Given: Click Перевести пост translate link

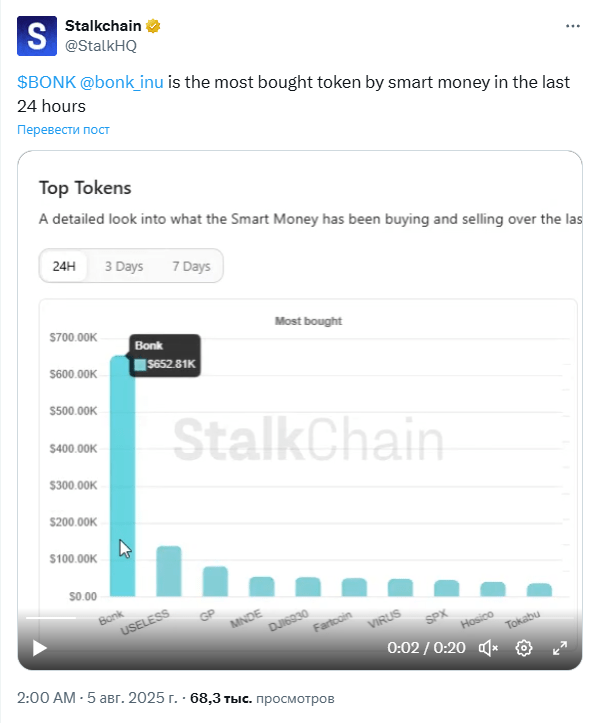Looking at the screenshot, I should 63,130.
